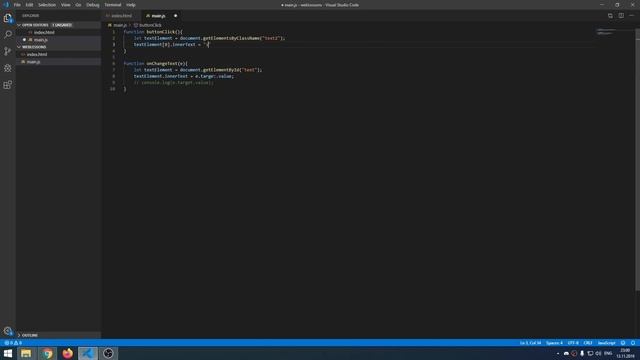Open the Terminal menu
The height and width of the screenshot is (360, 640).
pyautogui.click(x=113, y=5)
